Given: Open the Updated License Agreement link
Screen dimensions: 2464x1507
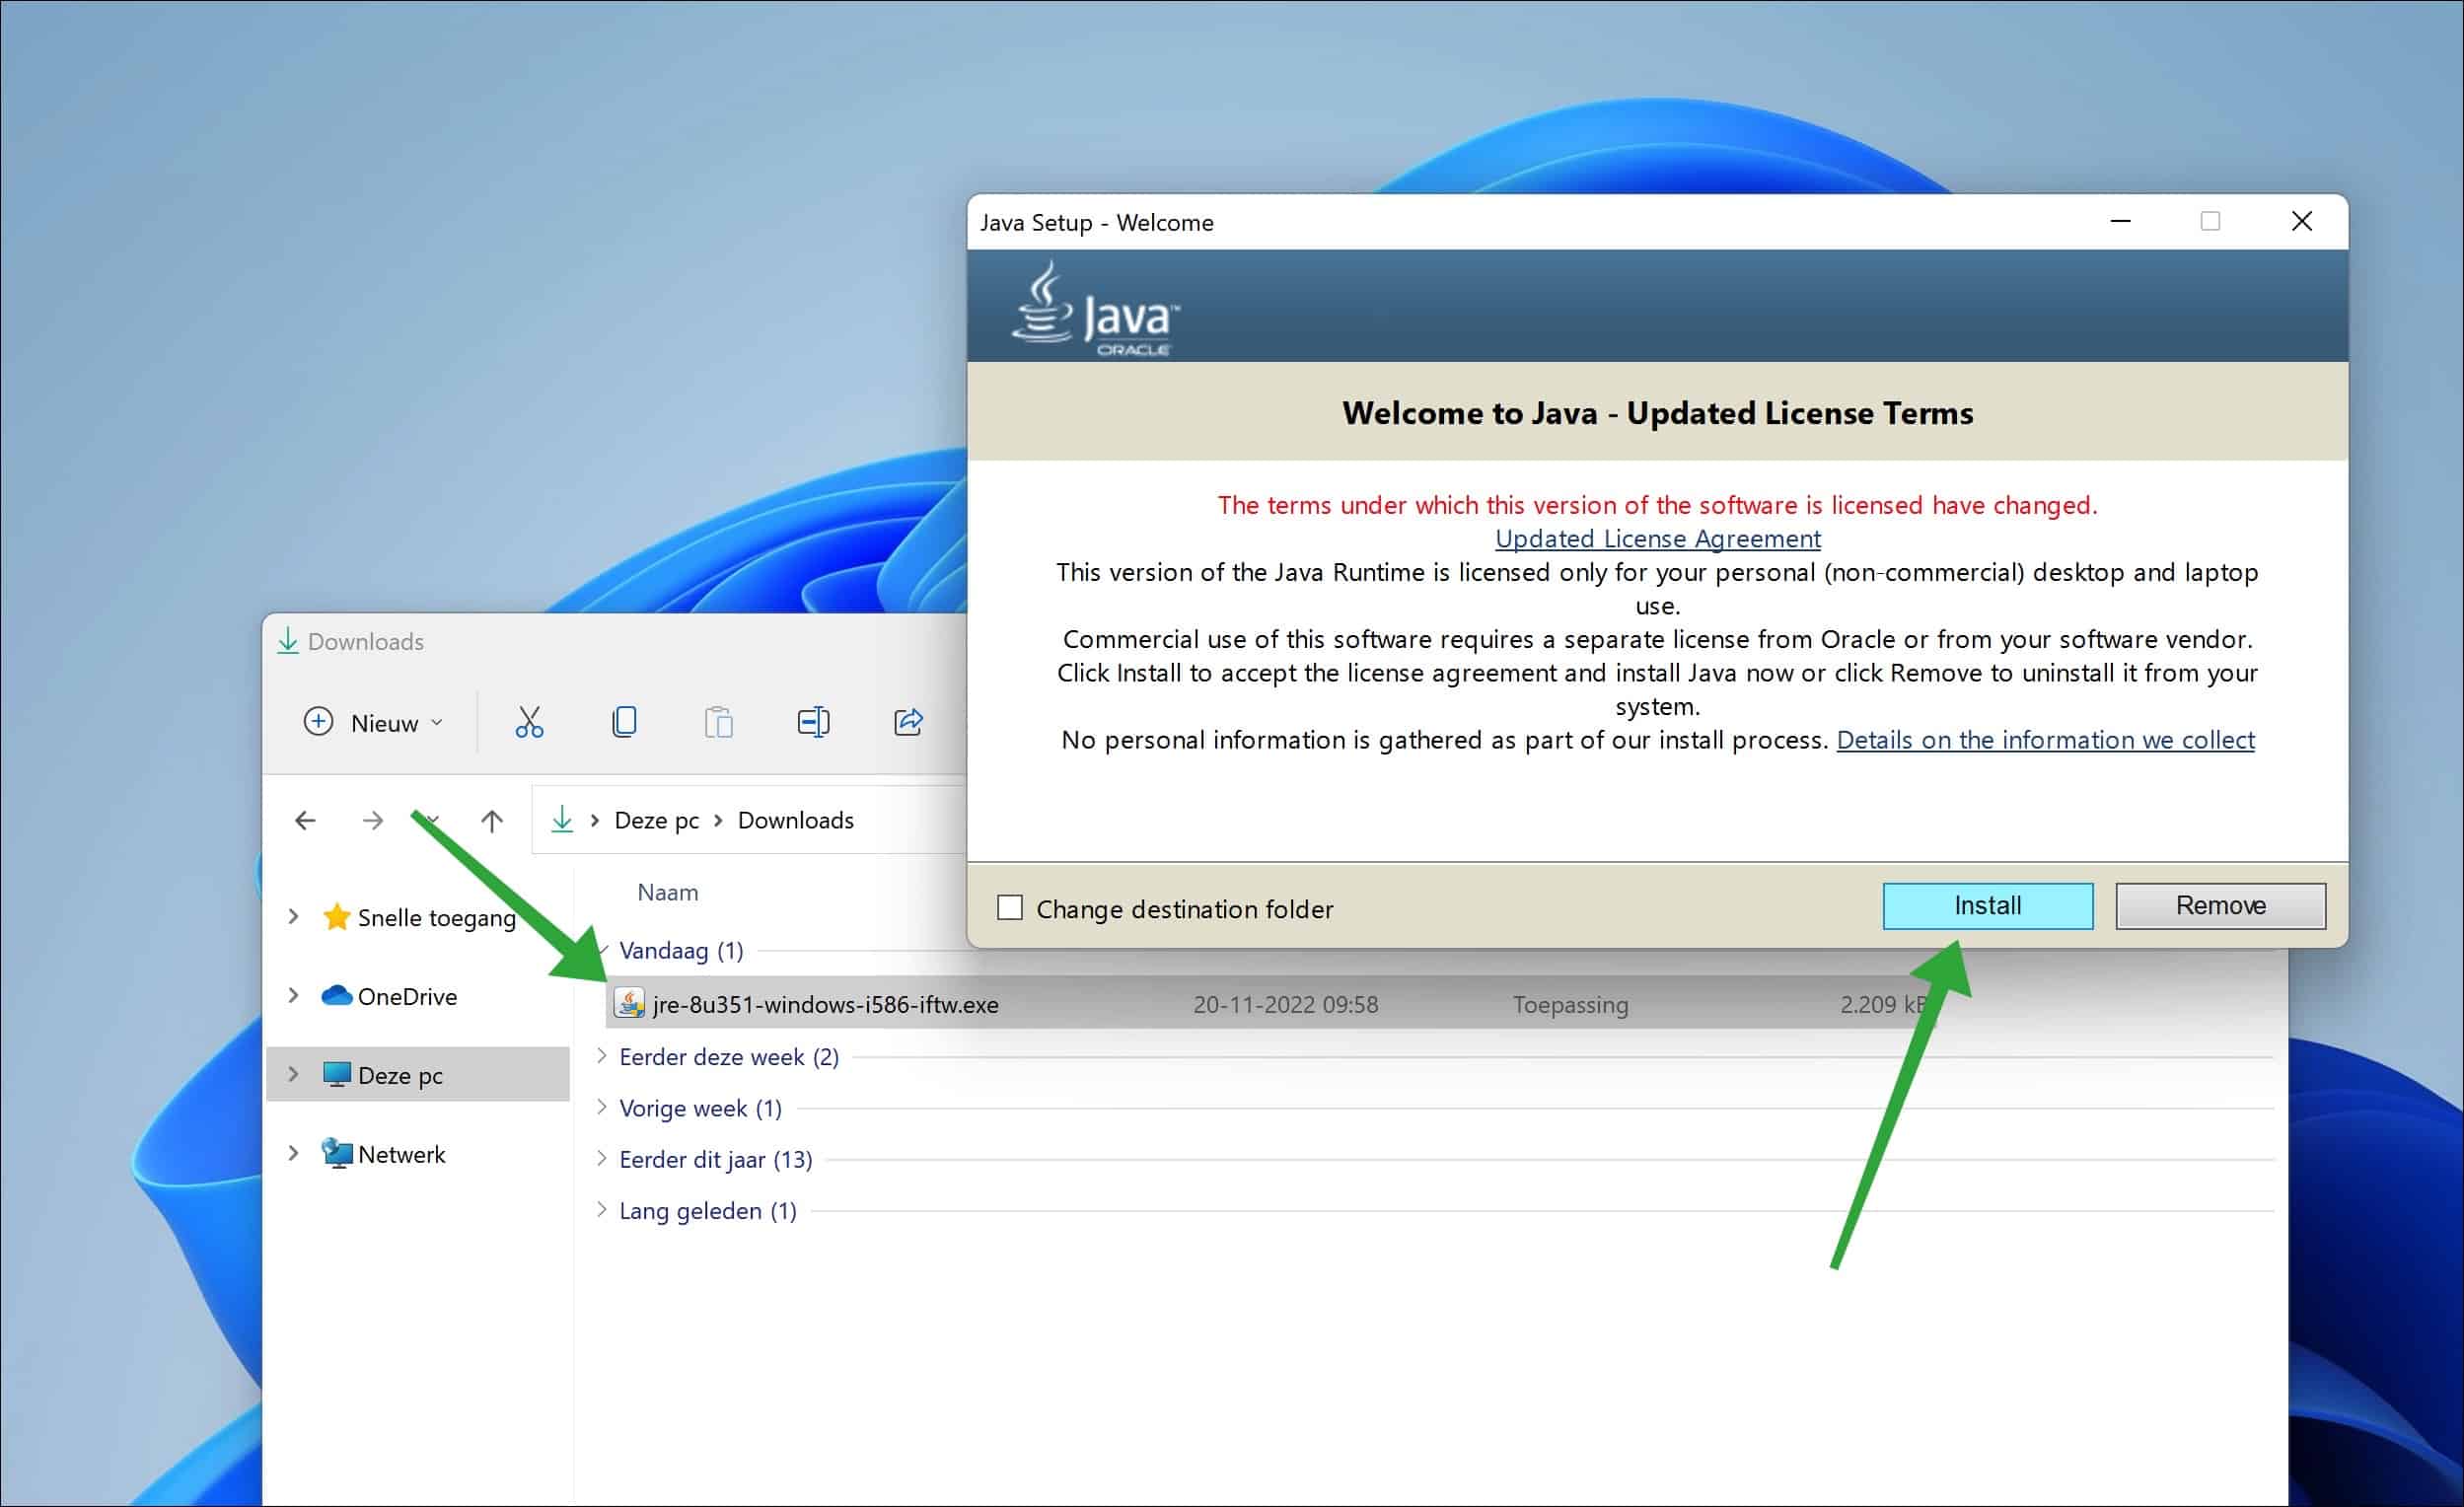Looking at the screenshot, I should tap(1657, 538).
